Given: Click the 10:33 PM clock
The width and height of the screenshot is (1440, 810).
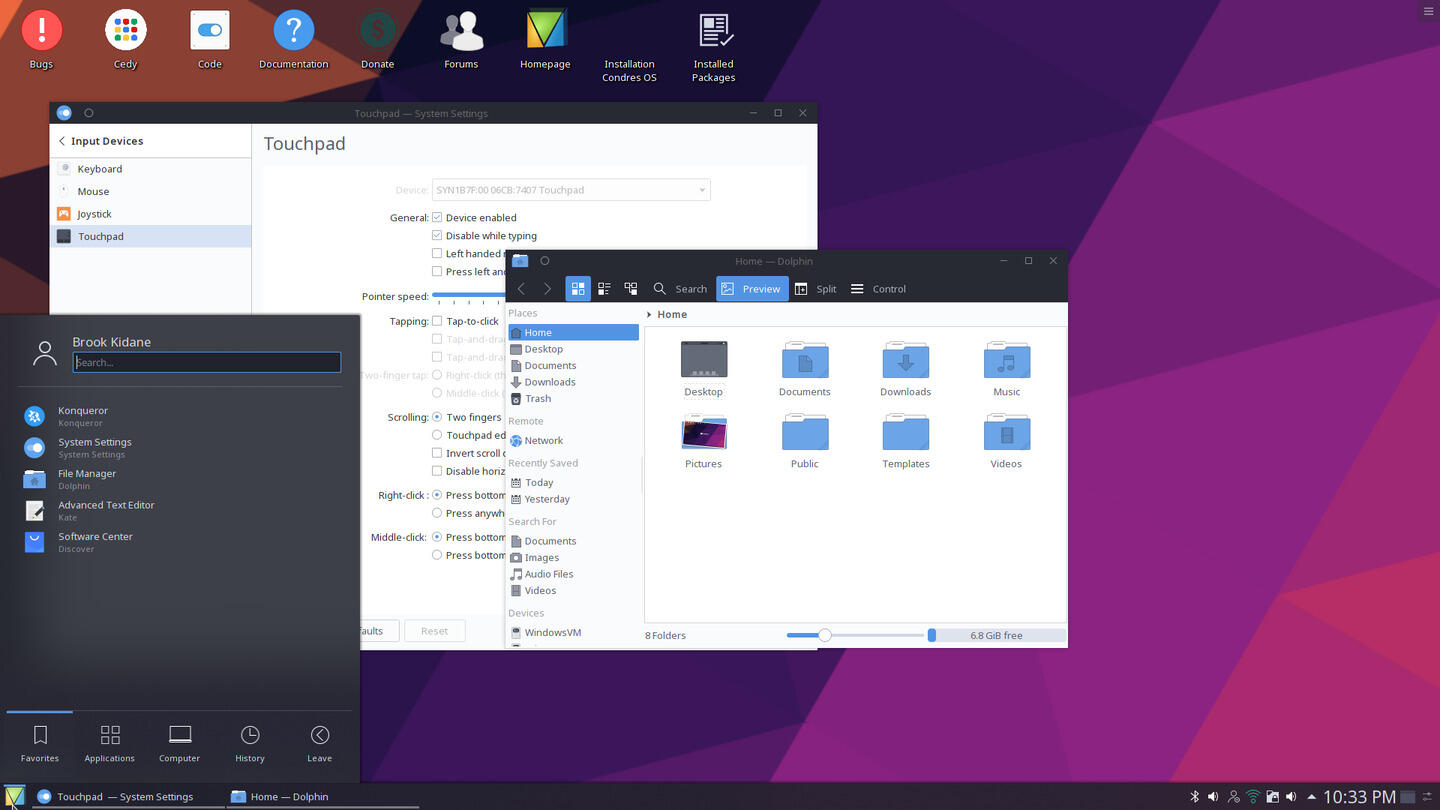Looking at the screenshot, I should (1359, 797).
